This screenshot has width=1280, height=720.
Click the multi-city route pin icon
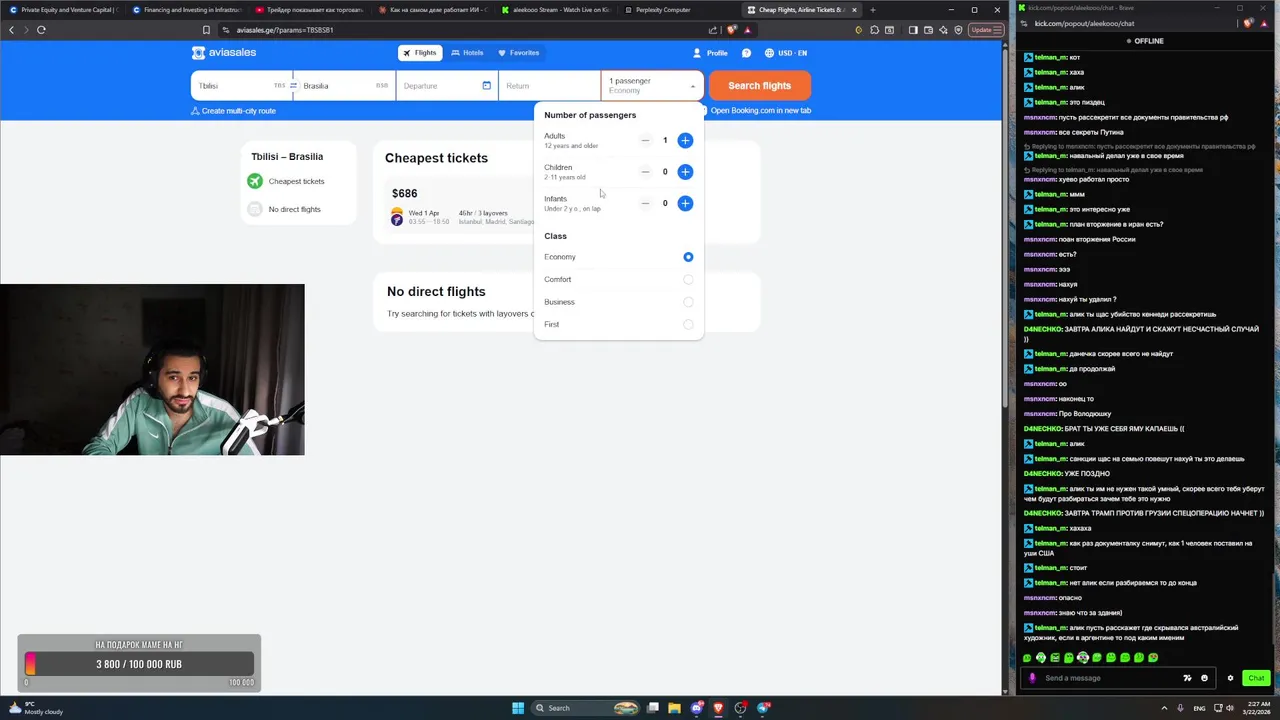[x=195, y=111]
